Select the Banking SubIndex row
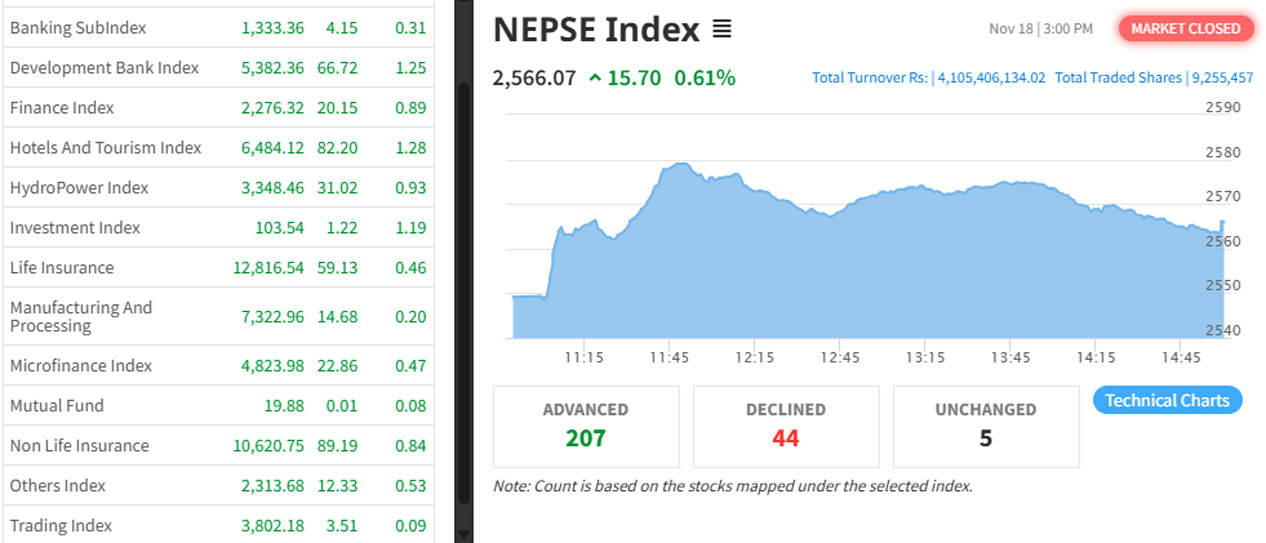 77,28
